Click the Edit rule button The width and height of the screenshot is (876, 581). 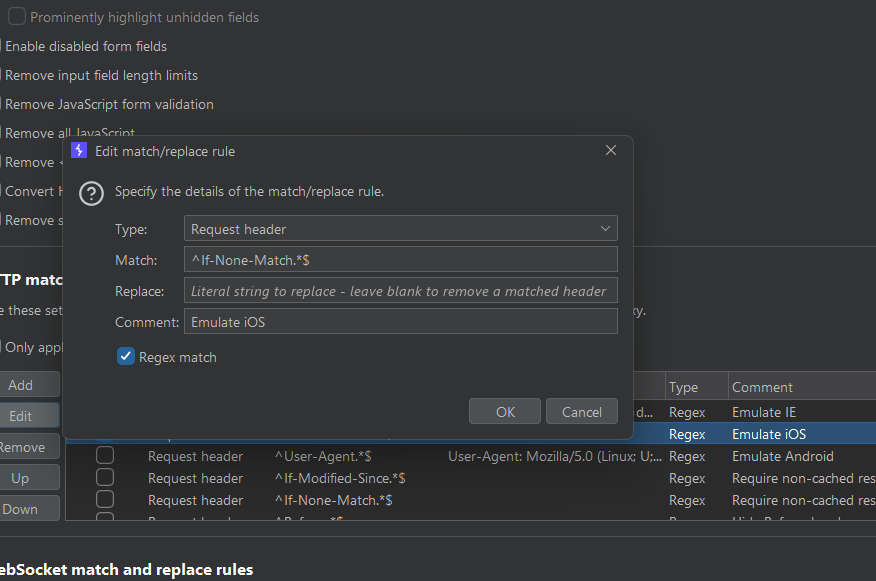coord(28,416)
